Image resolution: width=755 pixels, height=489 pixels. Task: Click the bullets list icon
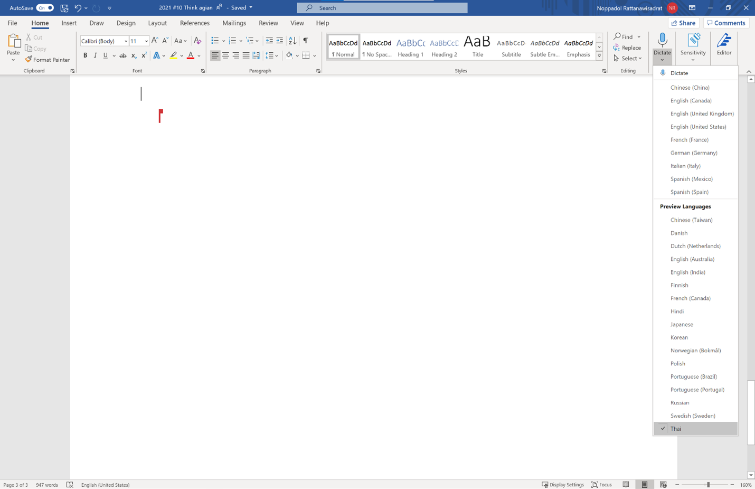click(x=216, y=41)
